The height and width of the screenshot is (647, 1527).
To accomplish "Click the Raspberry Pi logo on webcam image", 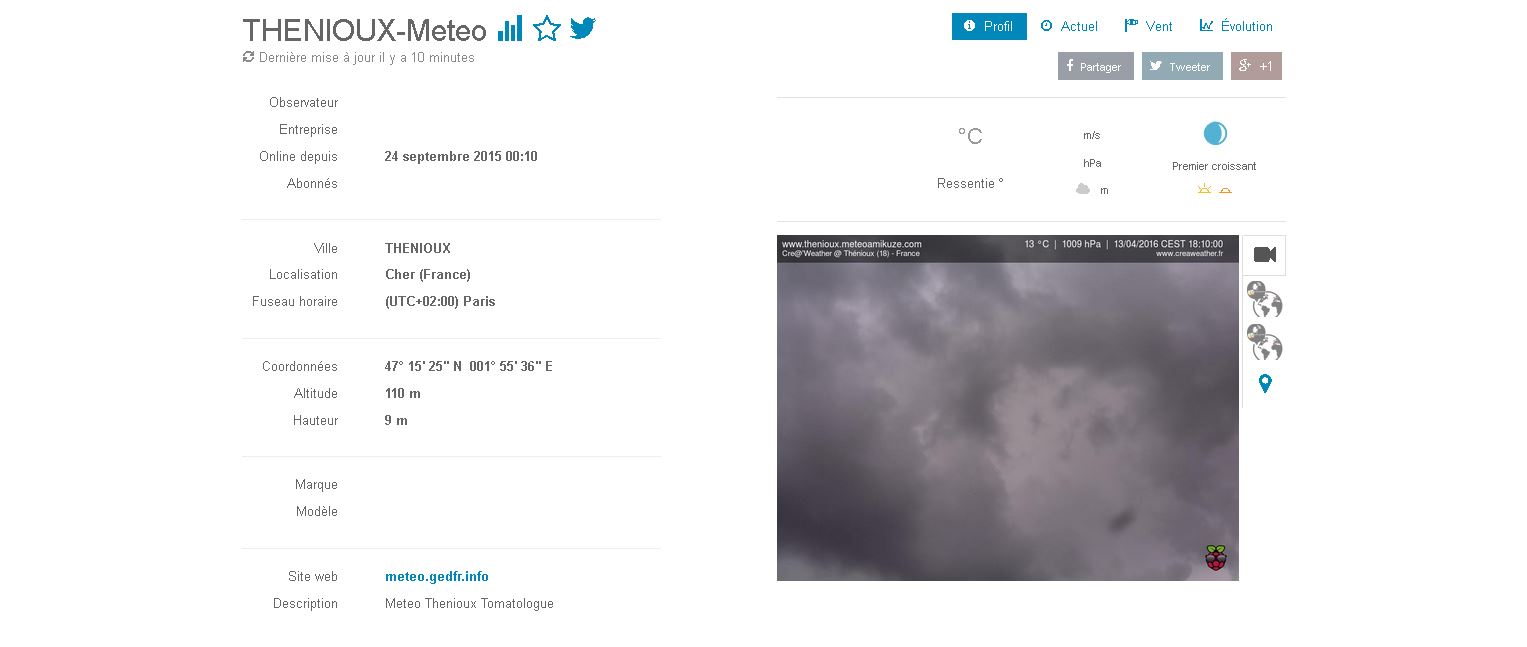I will 1216,558.
